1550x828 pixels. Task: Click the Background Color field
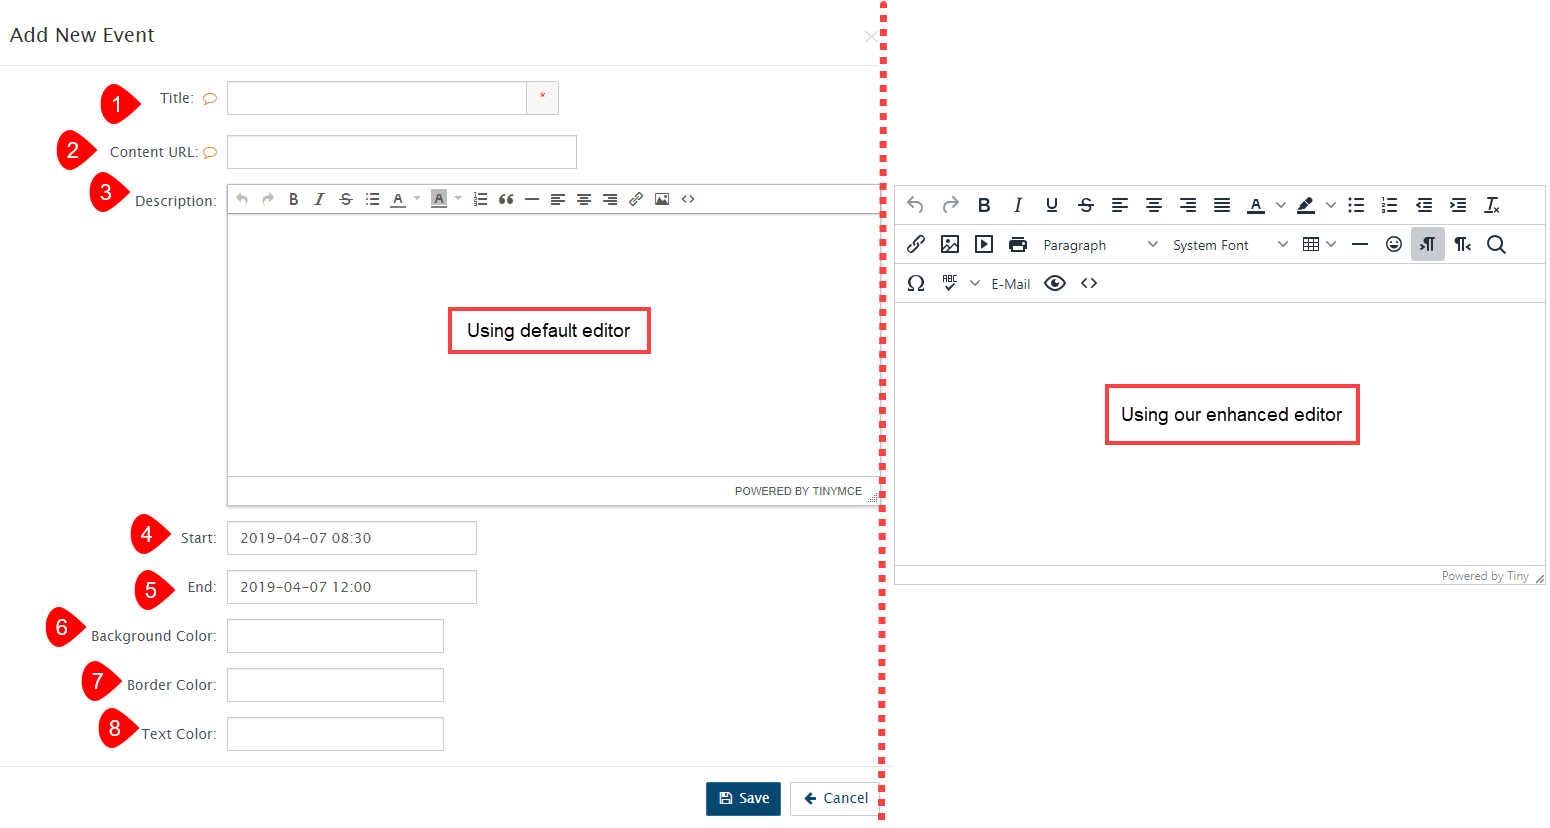pos(335,636)
